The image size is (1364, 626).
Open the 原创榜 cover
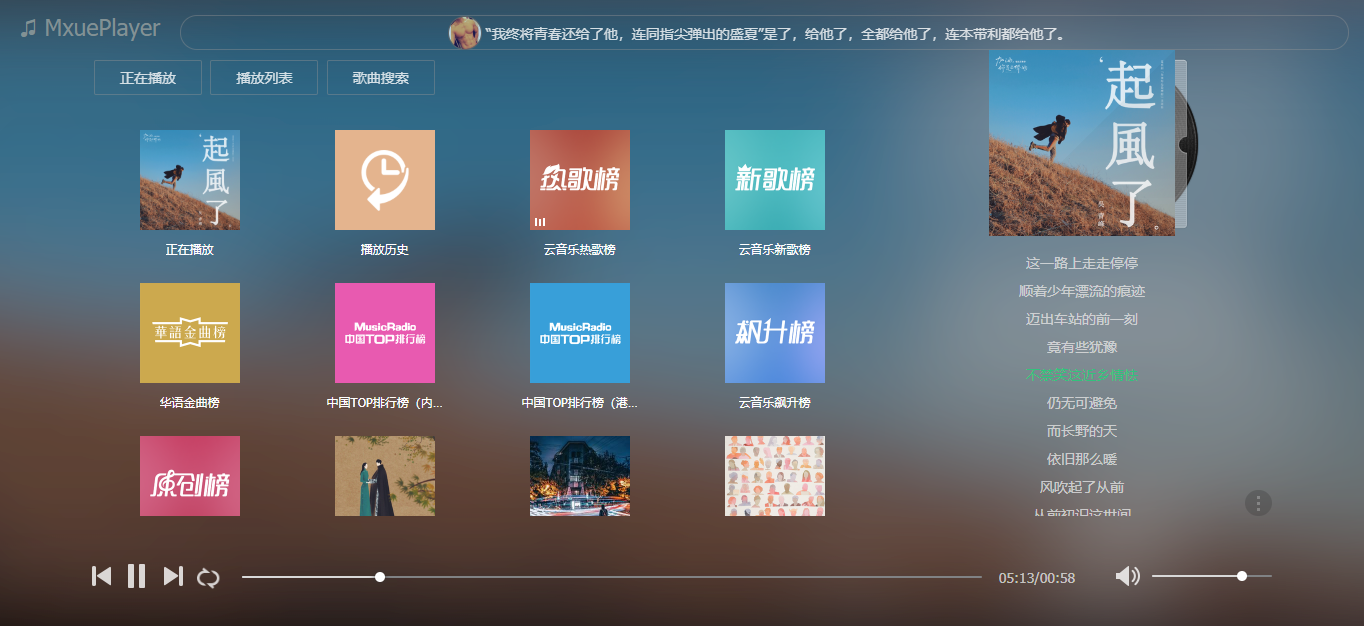[190, 476]
